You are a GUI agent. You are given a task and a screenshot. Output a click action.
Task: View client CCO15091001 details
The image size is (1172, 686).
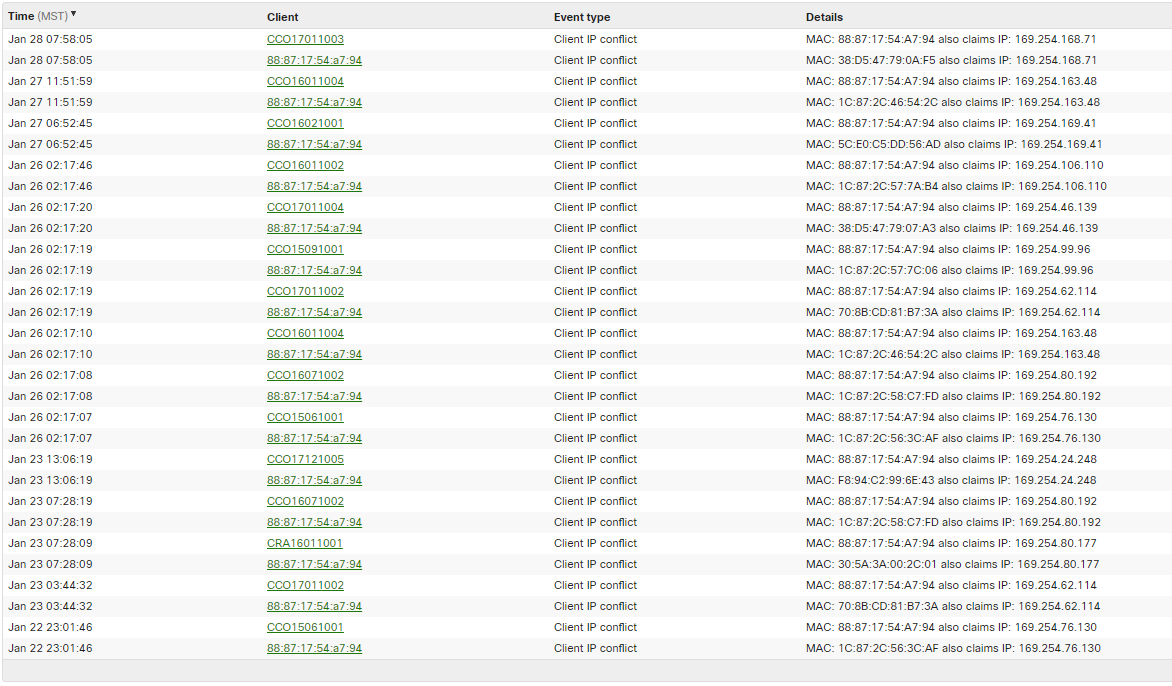click(305, 249)
